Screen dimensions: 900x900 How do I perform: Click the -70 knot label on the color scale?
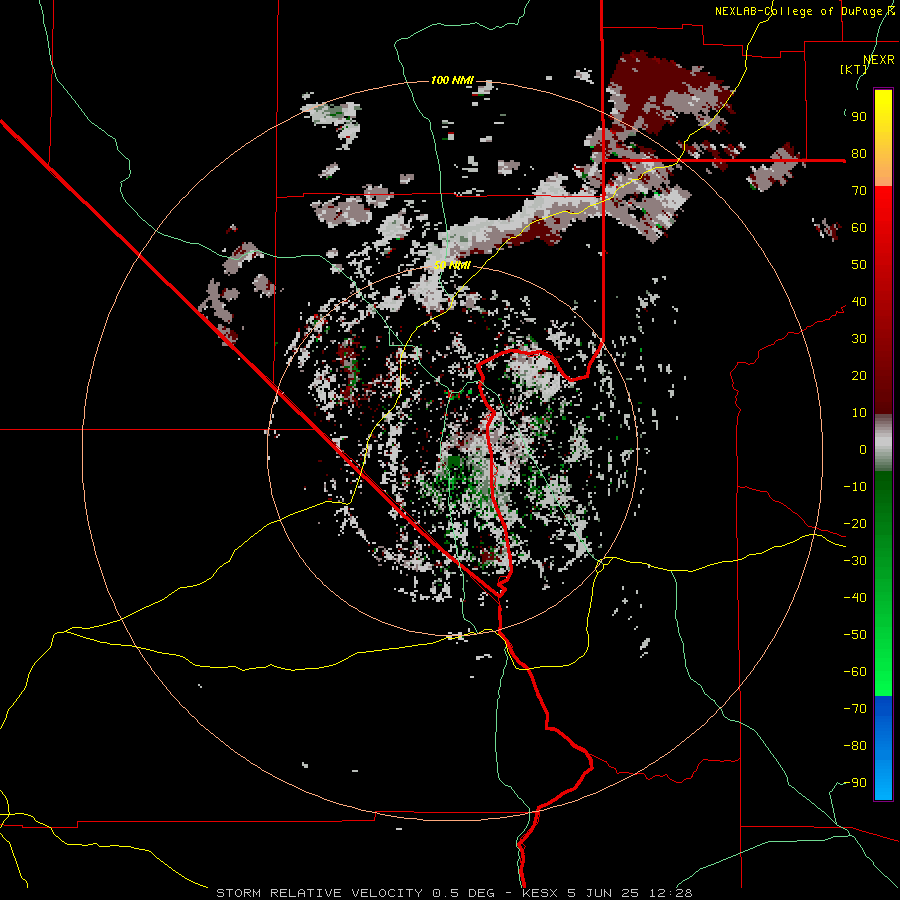coord(855,709)
